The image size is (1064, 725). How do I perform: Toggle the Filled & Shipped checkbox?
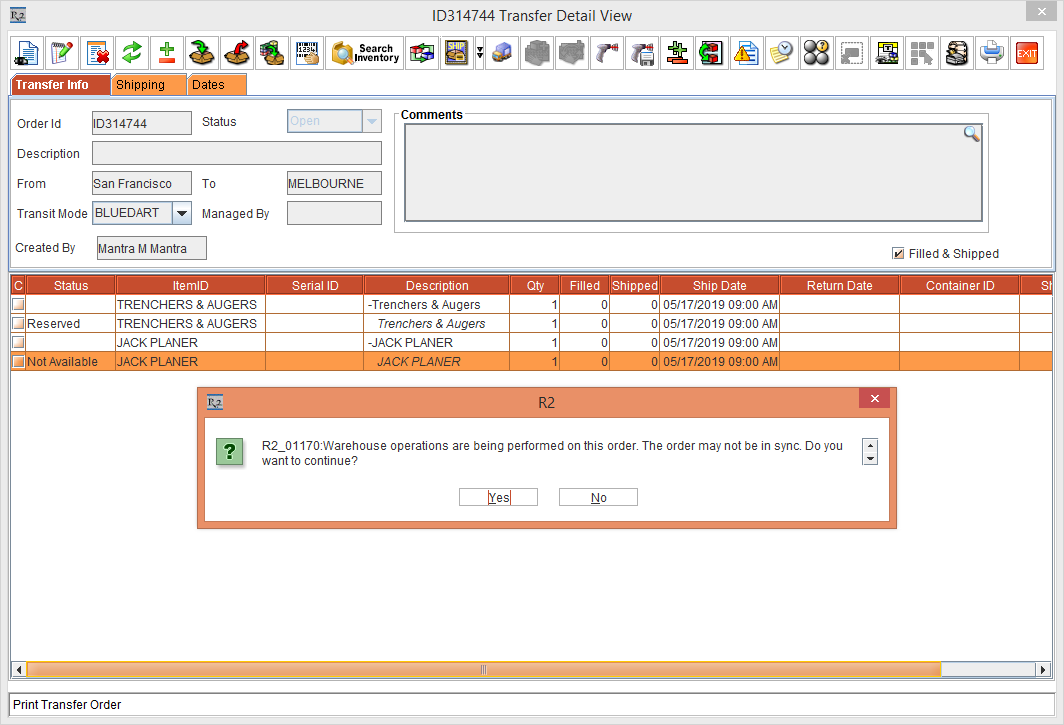898,253
